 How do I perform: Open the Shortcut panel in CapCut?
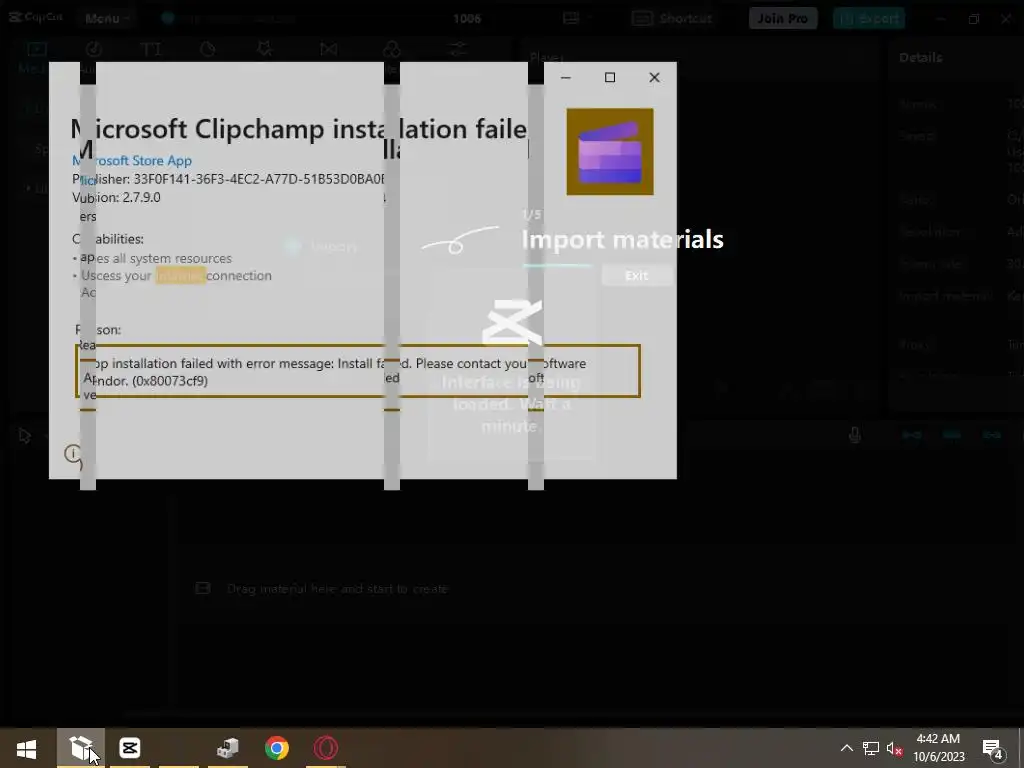672,18
